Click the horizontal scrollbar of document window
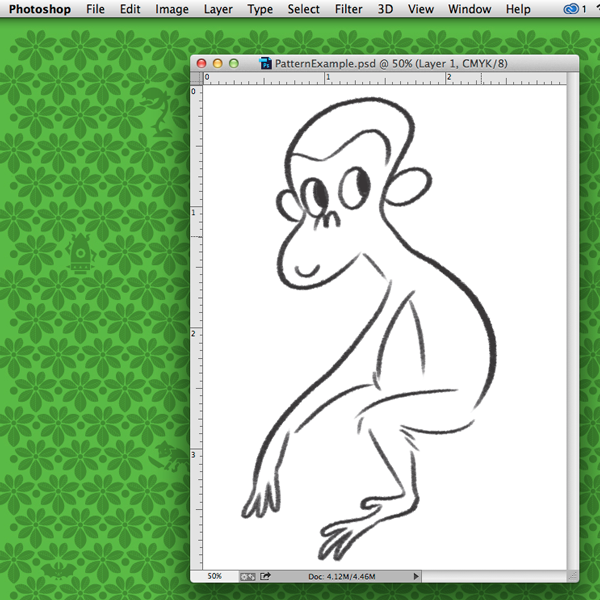600x600 pixels. click(494, 576)
